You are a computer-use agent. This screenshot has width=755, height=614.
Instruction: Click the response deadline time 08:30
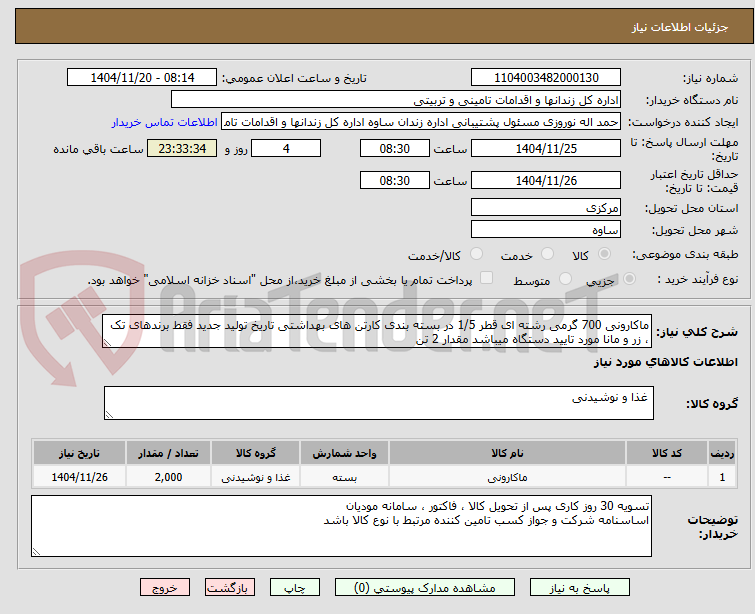(x=395, y=148)
